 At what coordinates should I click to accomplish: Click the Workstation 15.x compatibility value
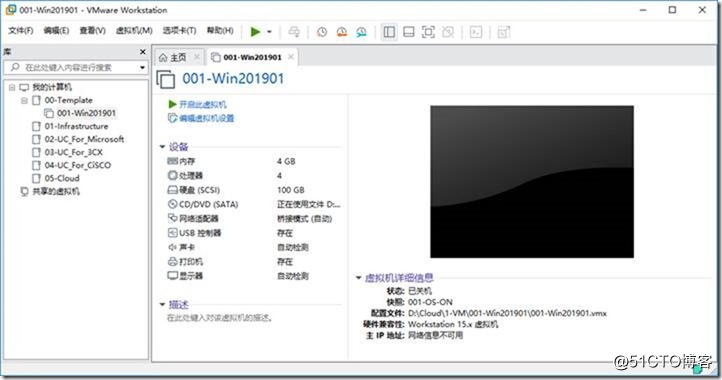click(453, 324)
